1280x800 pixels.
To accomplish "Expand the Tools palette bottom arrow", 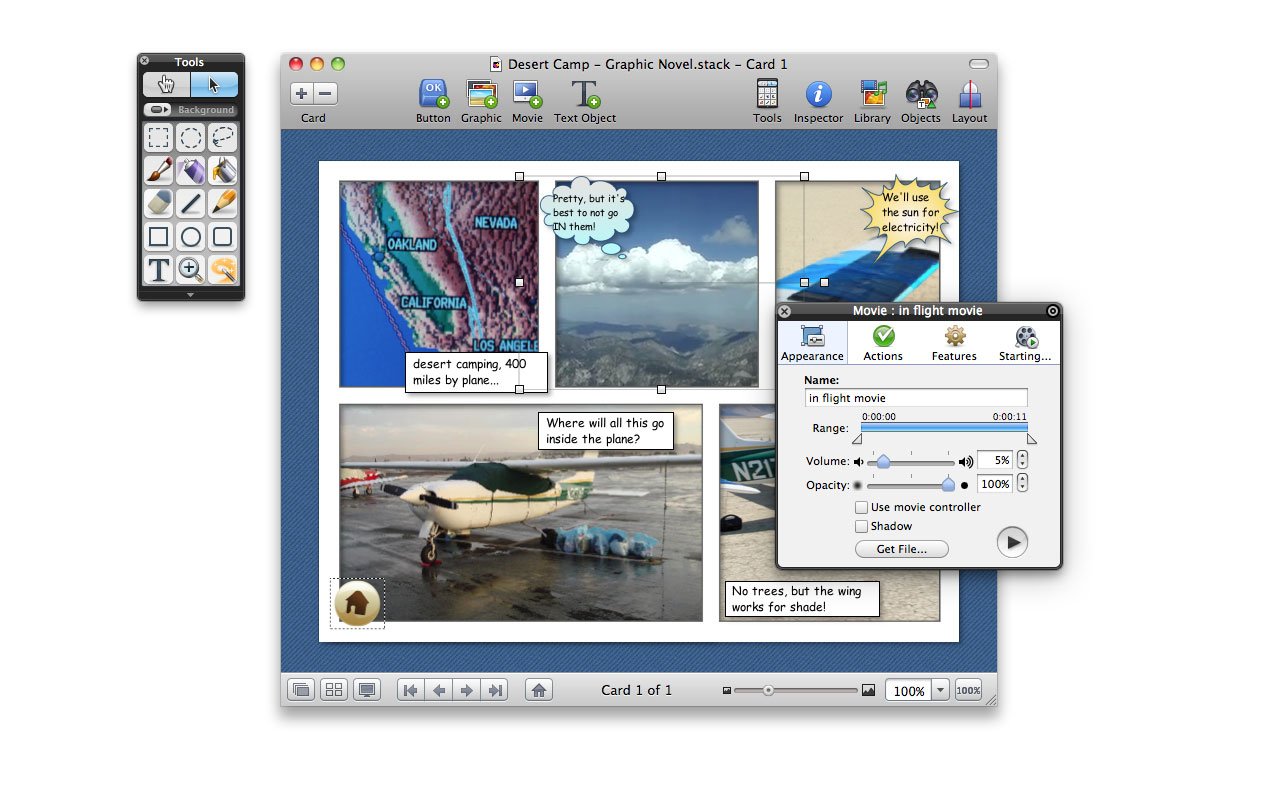I will (x=191, y=295).
